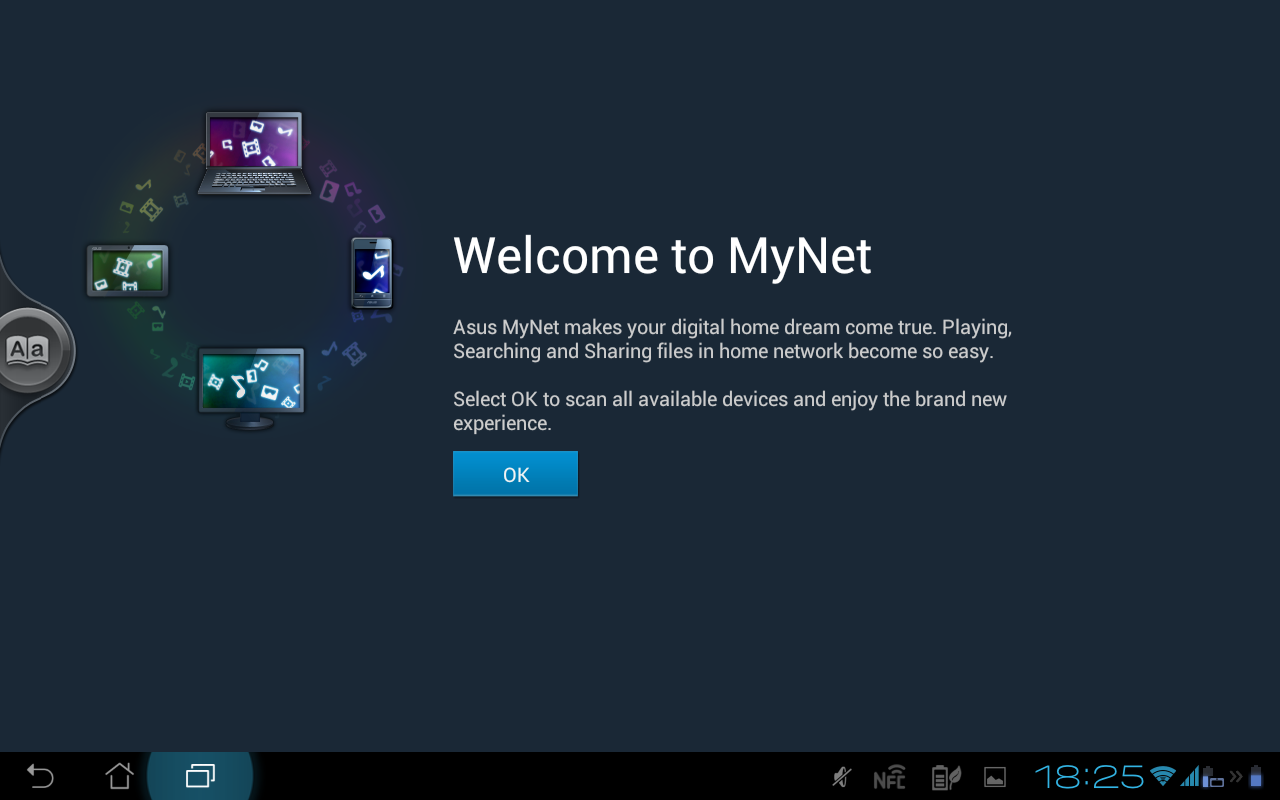The image size is (1280, 800).
Task: Tap the desktop monitor device illustration
Action: coord(251,389)
